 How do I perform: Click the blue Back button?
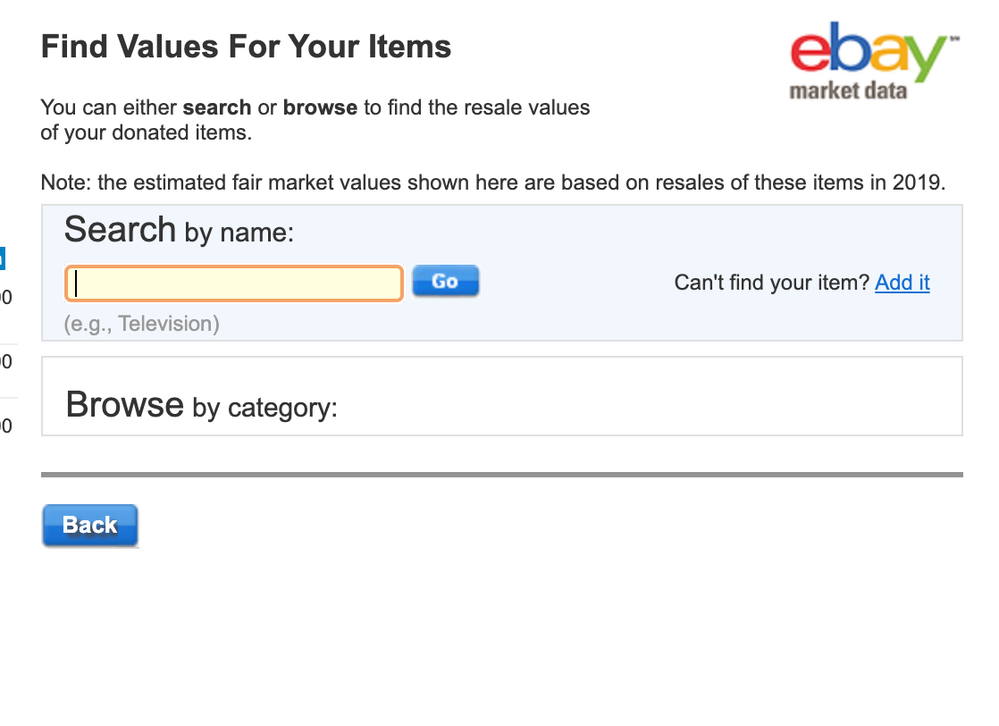point(90,525)
